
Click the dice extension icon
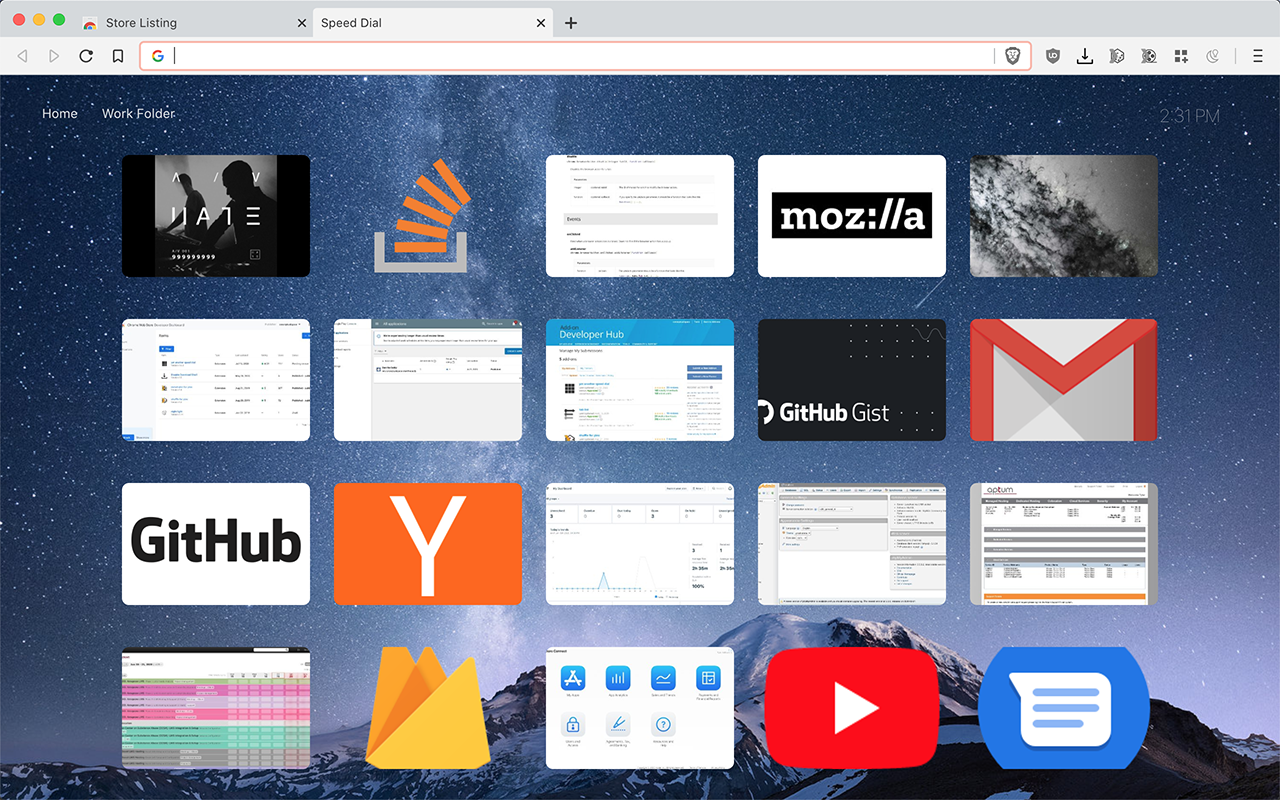coord(1117,56)
